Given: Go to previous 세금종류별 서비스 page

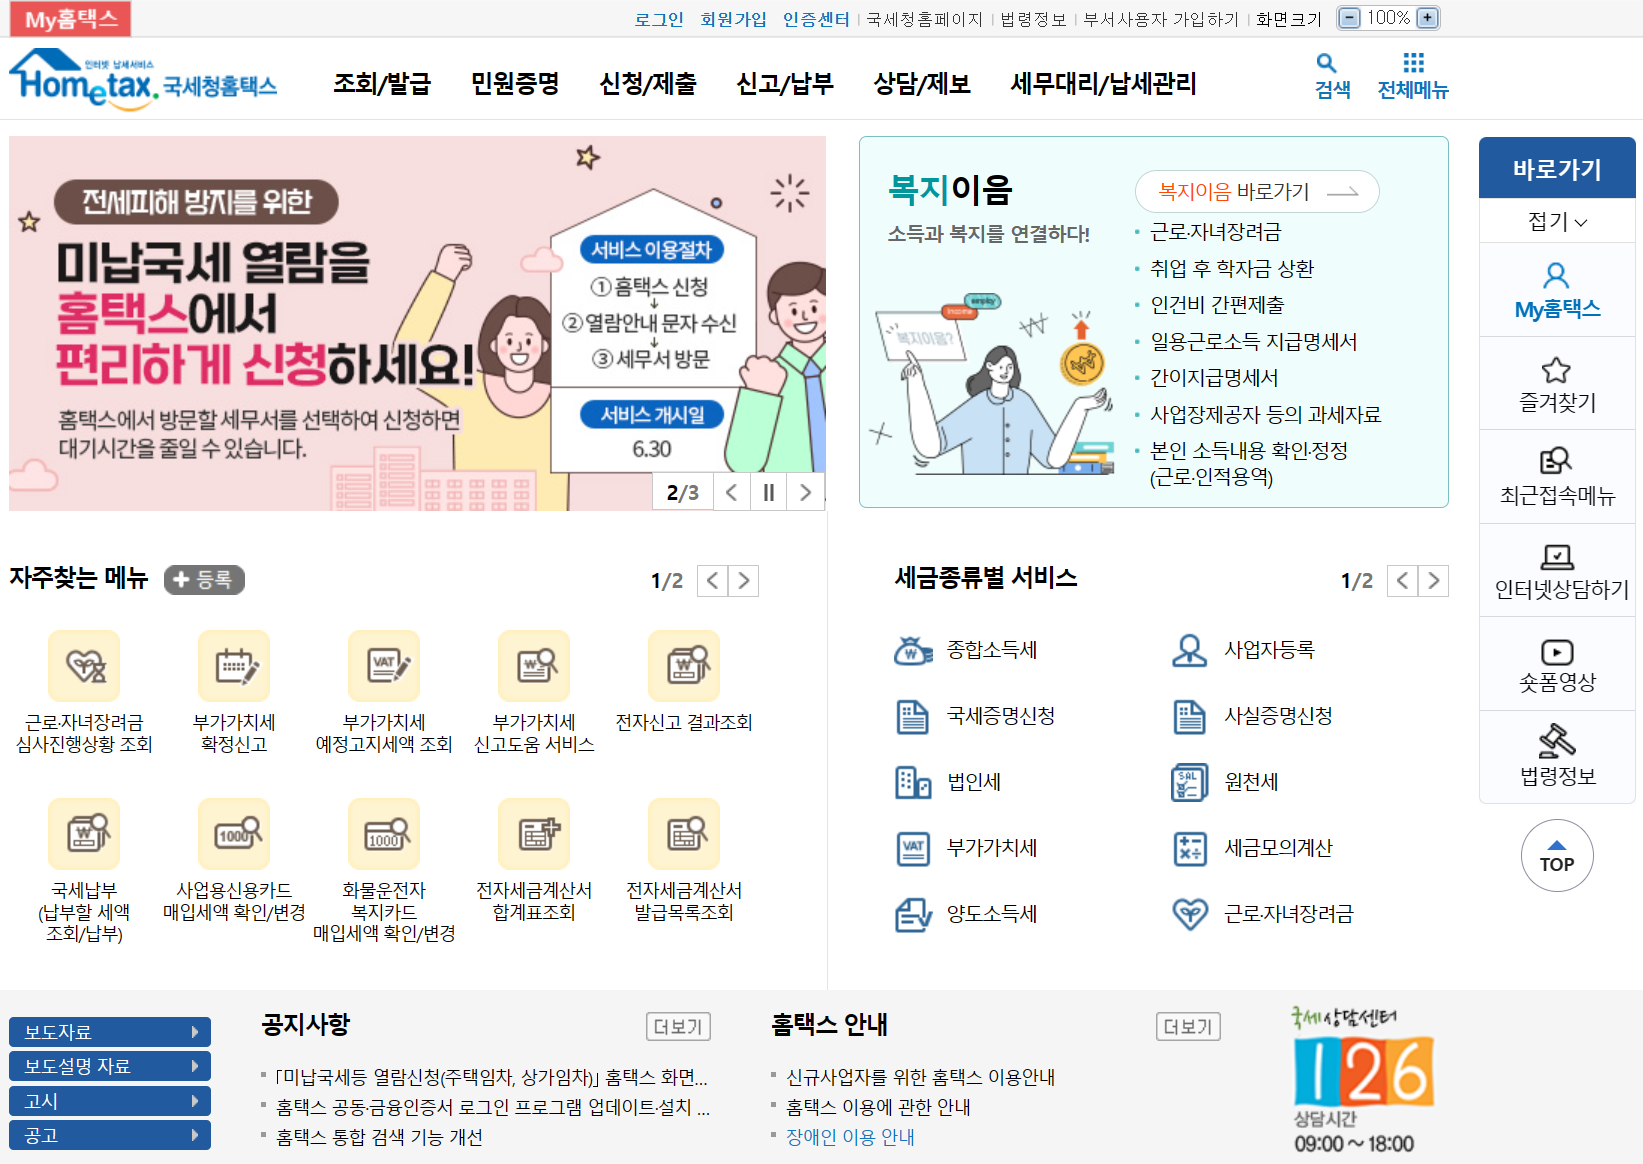Looking at the screenshot, I should coord(1402,581).
